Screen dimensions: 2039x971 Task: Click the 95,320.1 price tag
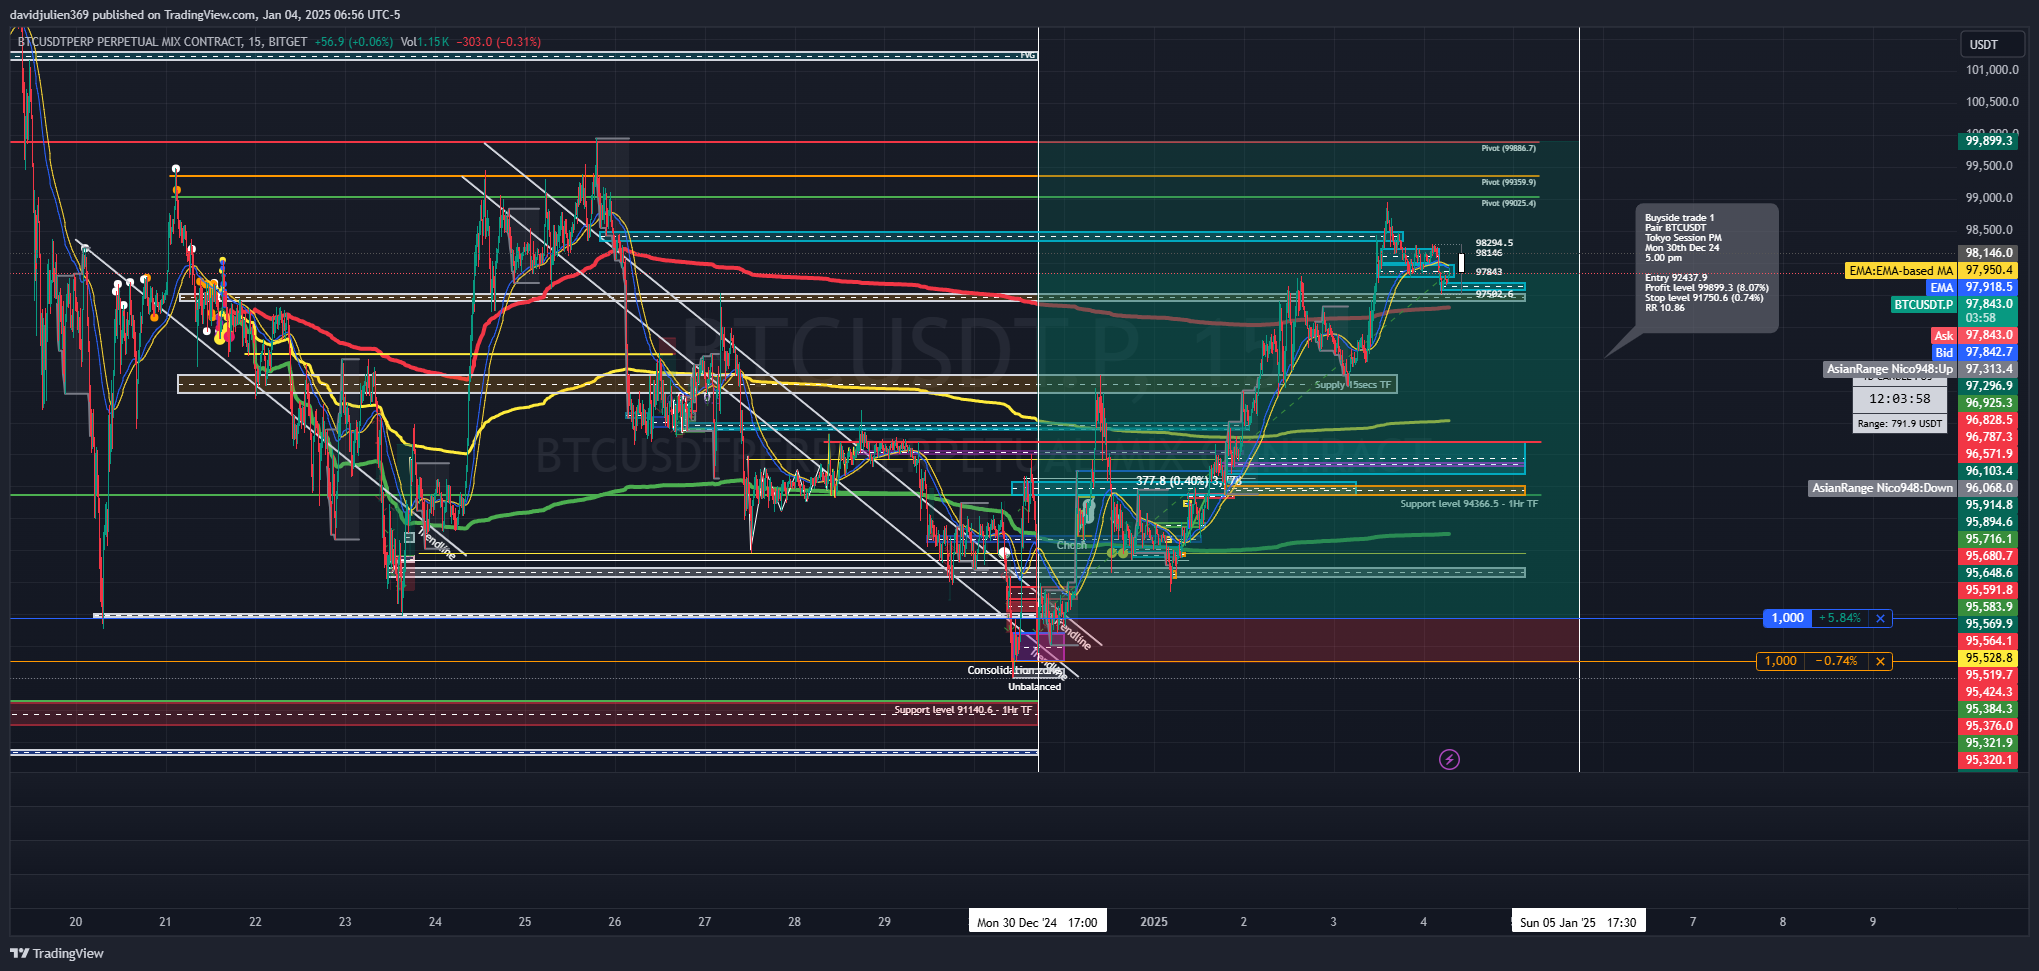(1988, 760)
